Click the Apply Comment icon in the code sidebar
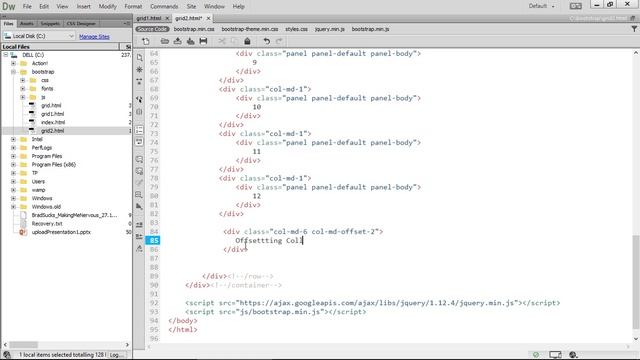 [x=139, y=160]
